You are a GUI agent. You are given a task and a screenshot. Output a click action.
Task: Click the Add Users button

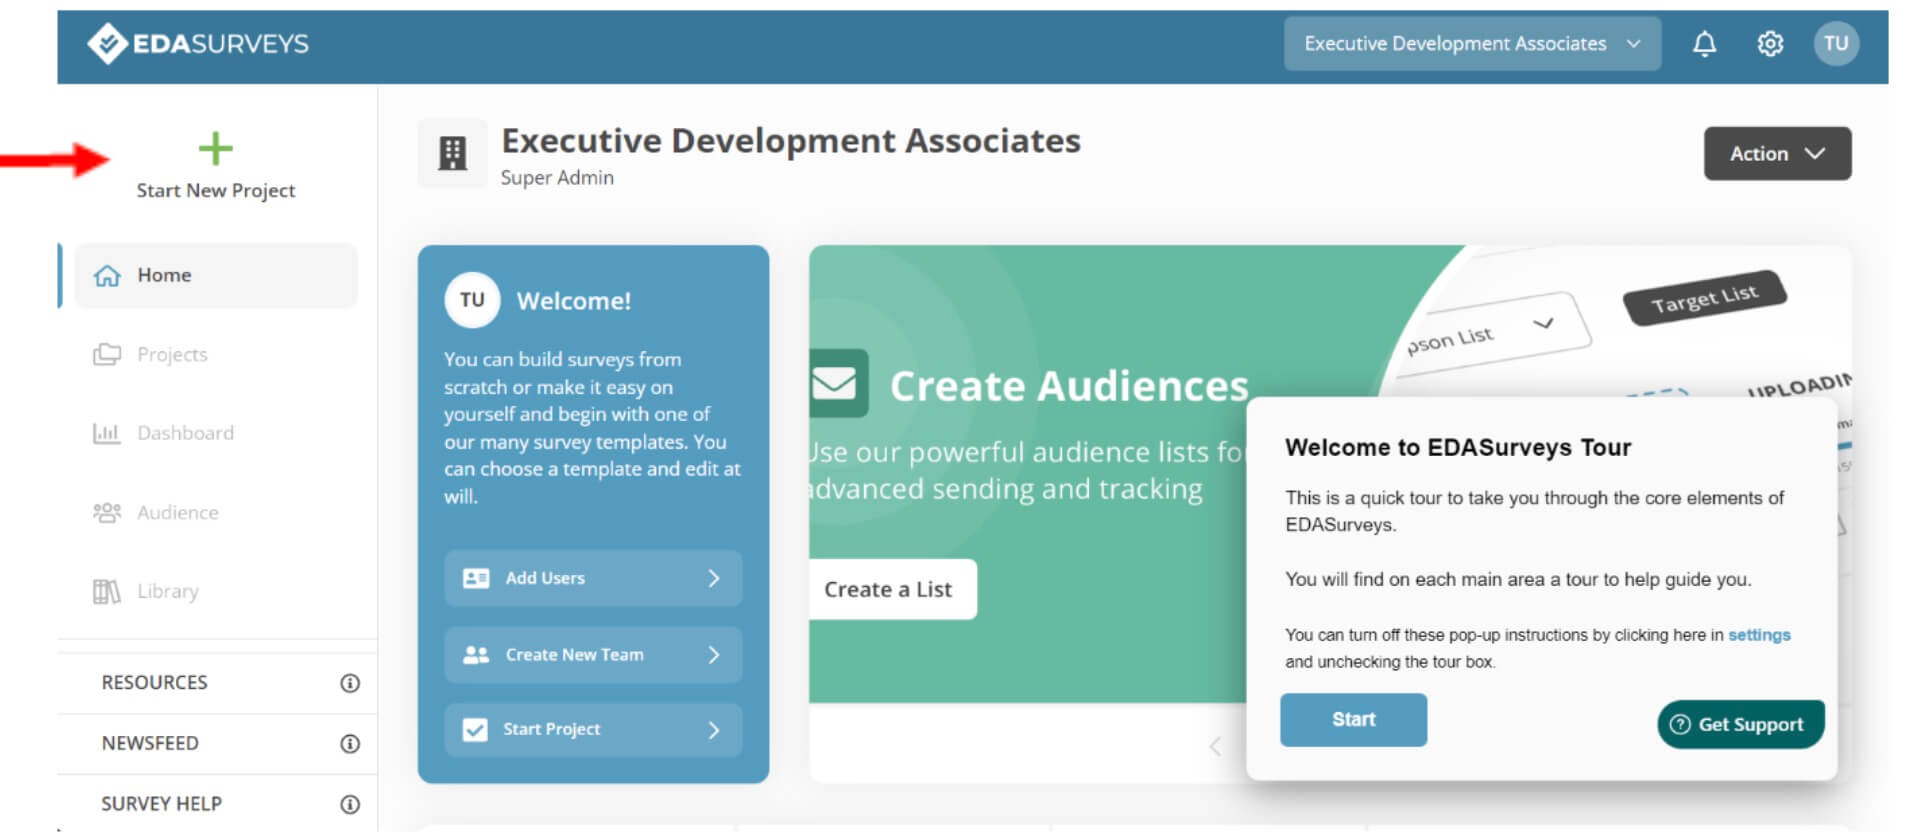point(593,578)
